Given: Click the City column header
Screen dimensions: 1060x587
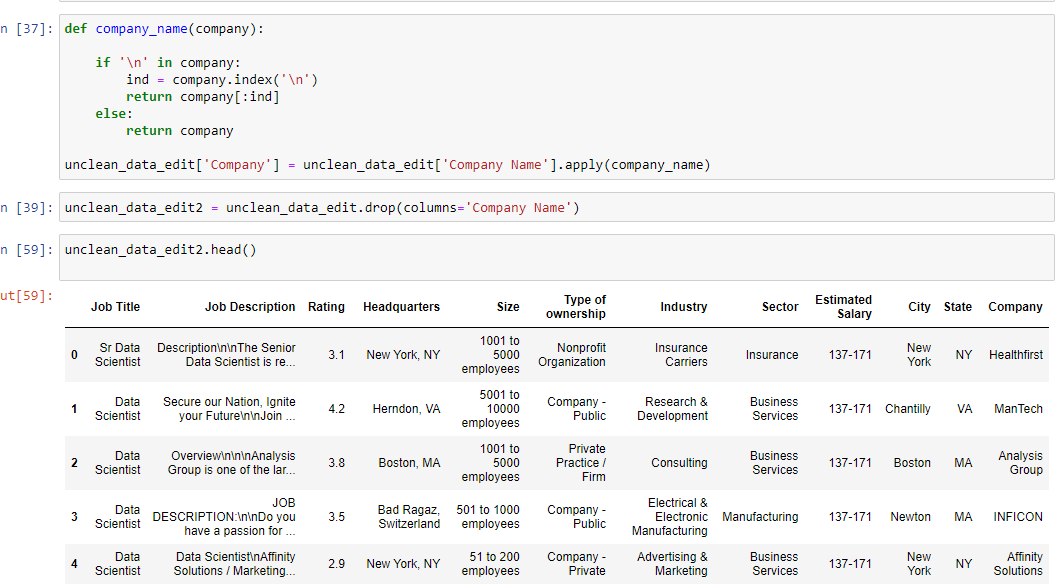Looking at the screenshot, I should click(x=919, y=306).
